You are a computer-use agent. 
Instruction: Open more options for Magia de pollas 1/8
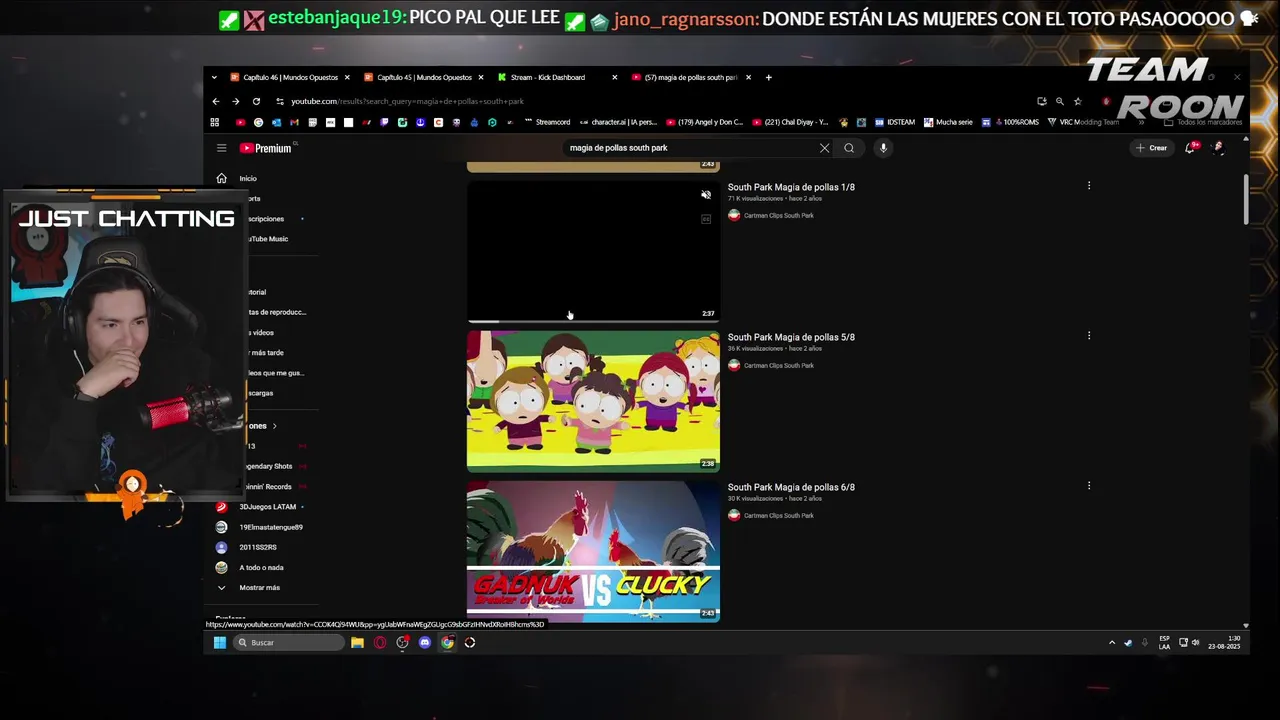1089,186
